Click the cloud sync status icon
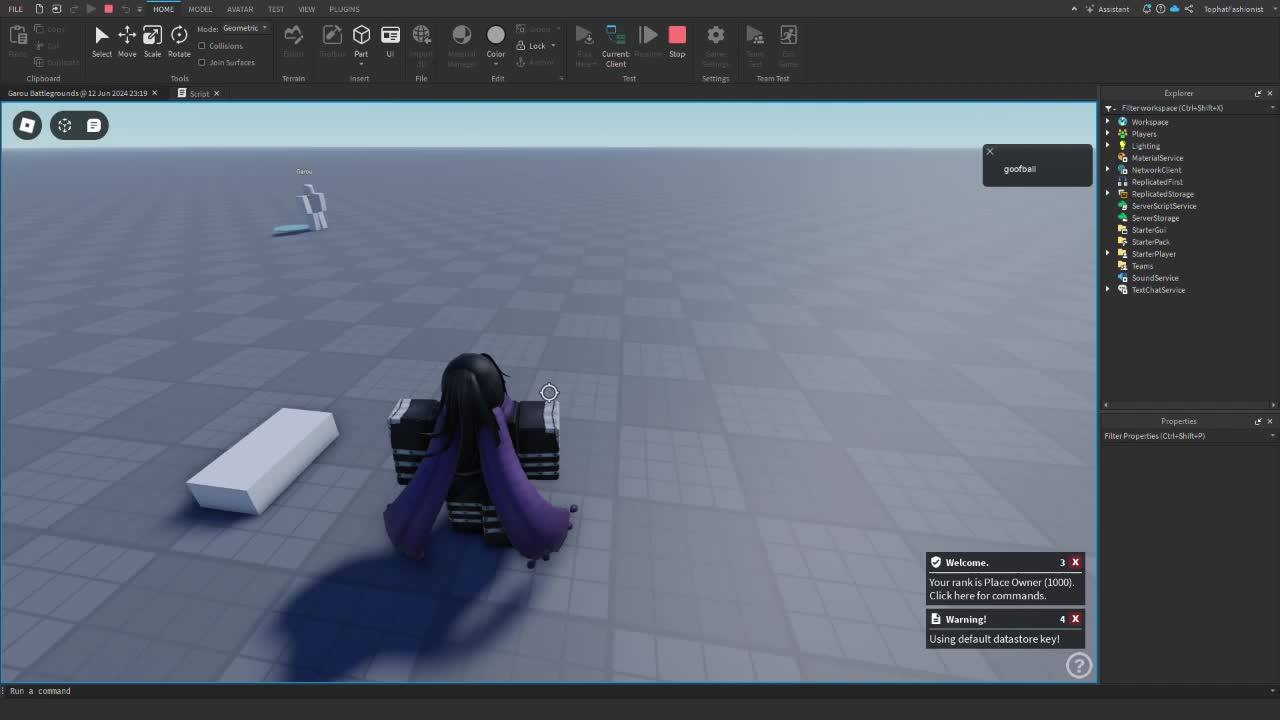Viewport: 1280px width, 720px height. (x=1175, y=9)
